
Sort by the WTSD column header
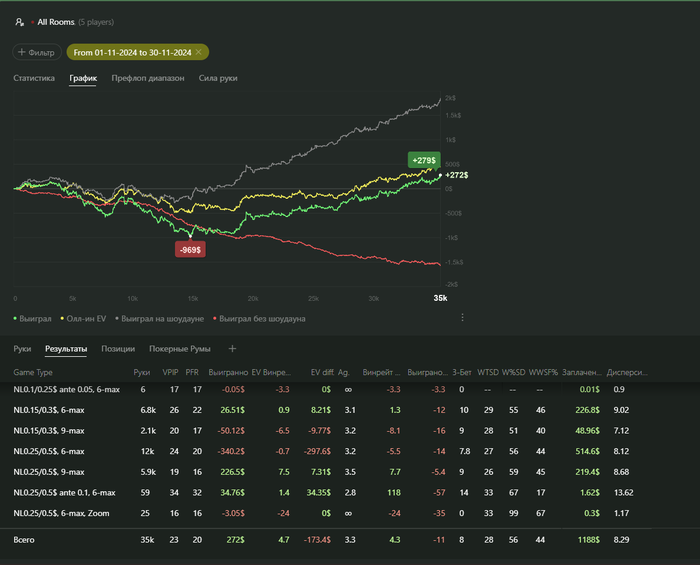point(488,372)
